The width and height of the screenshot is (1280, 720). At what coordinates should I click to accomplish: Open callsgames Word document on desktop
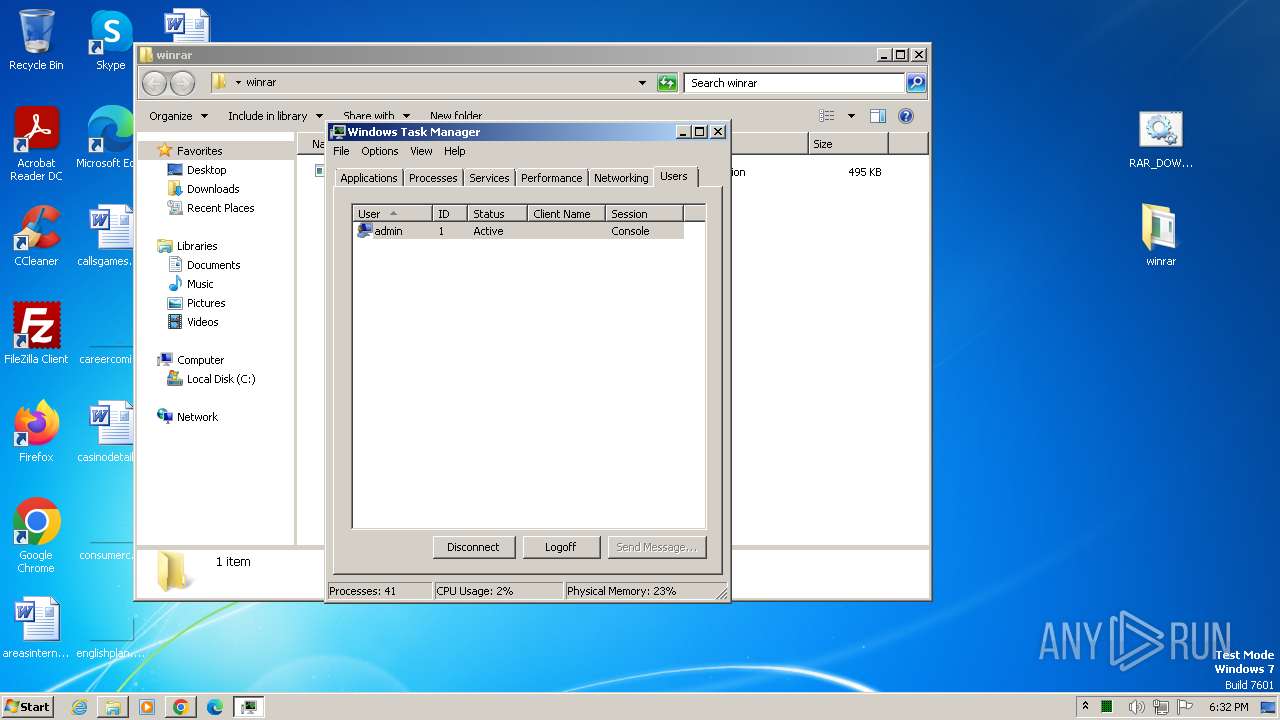click(104, 236)
